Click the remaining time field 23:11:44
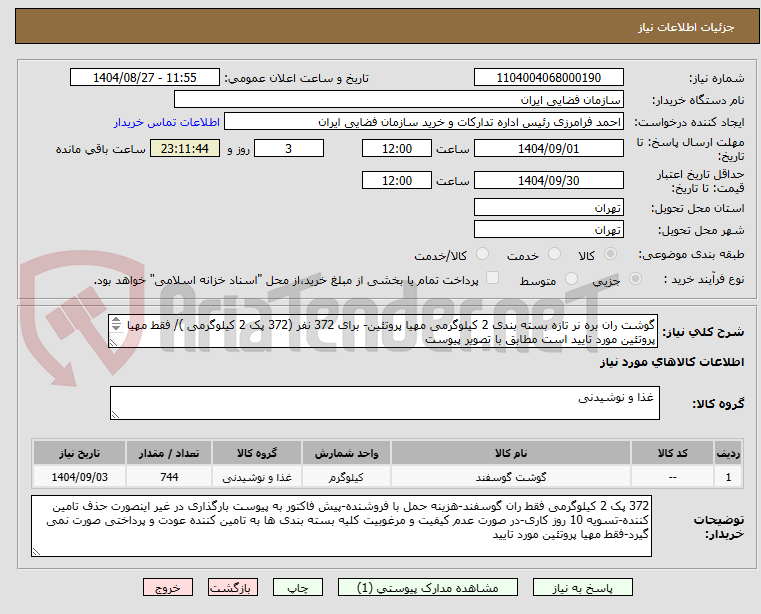Viewport: 761px width, 614px height. coord(185,149)
